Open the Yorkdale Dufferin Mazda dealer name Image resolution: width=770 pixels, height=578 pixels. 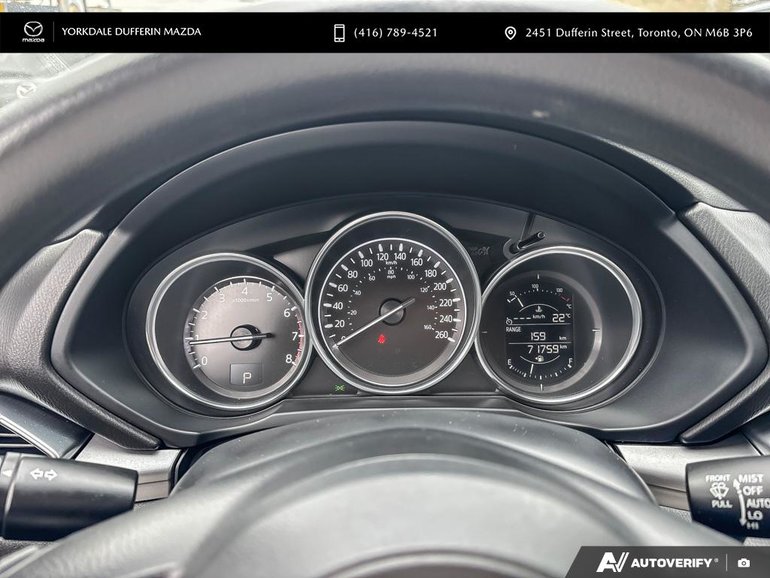131,32
